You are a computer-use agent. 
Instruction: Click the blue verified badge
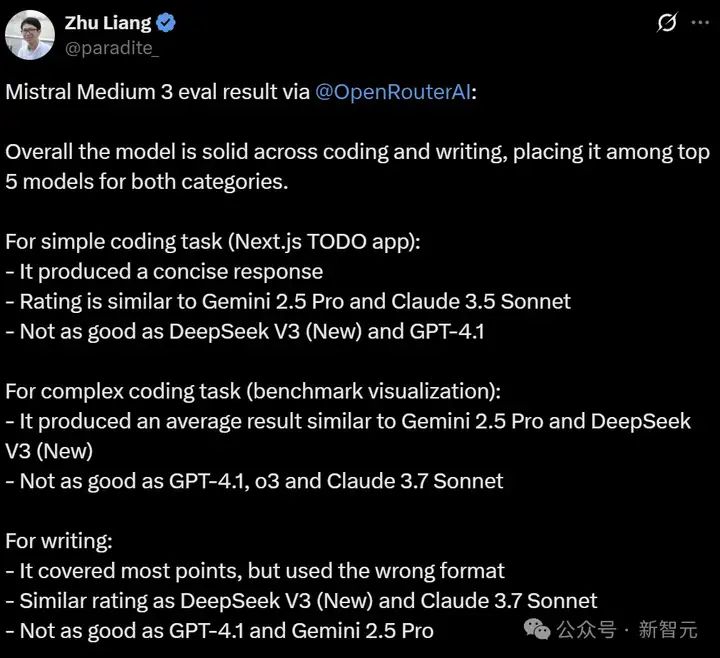pos(166,23)
